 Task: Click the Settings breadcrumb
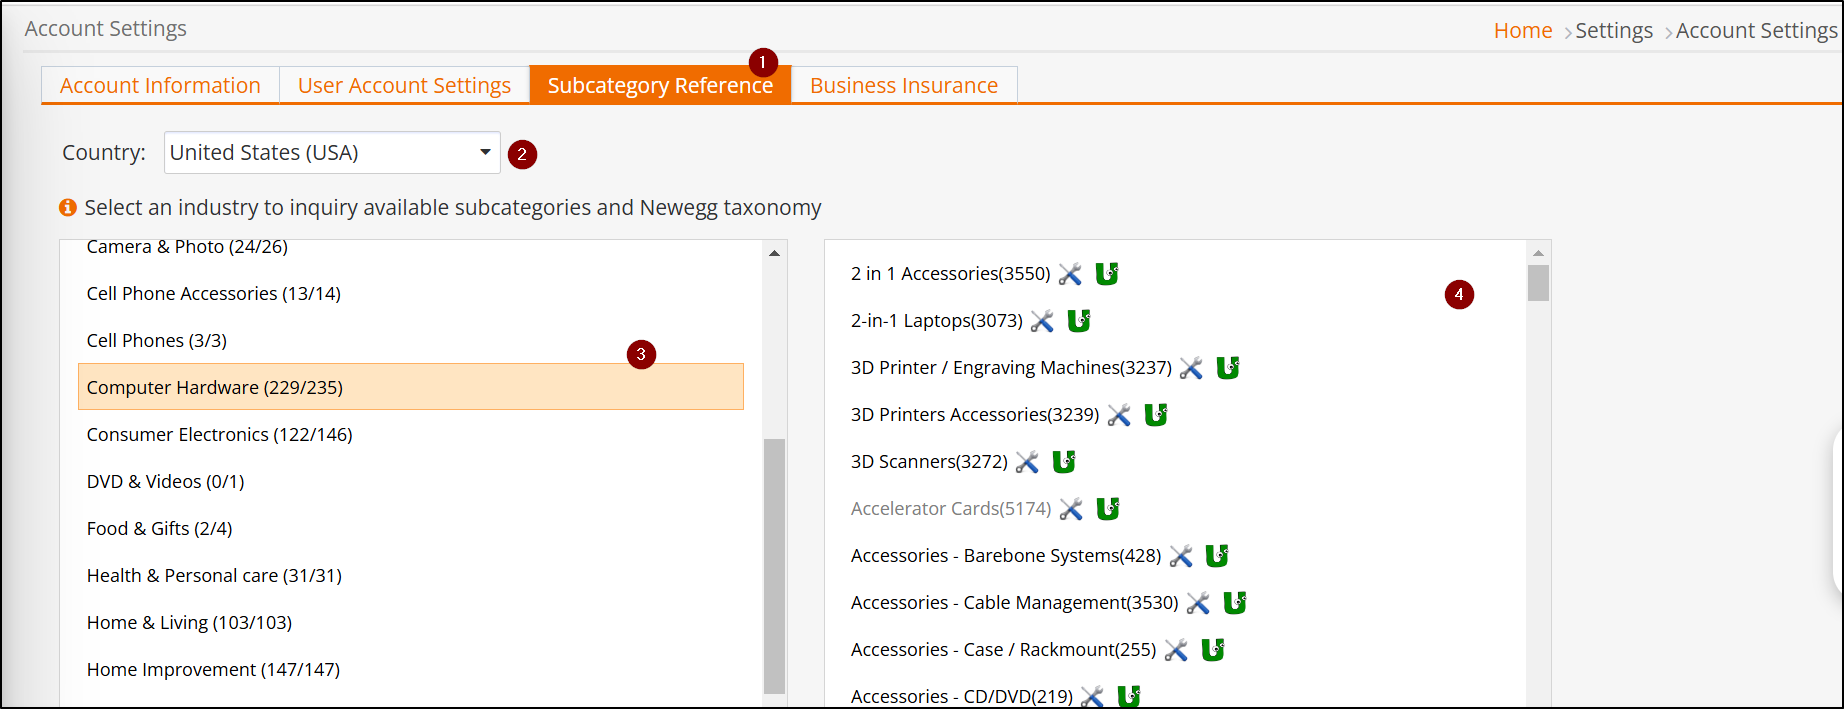(x=1614, y=30)
